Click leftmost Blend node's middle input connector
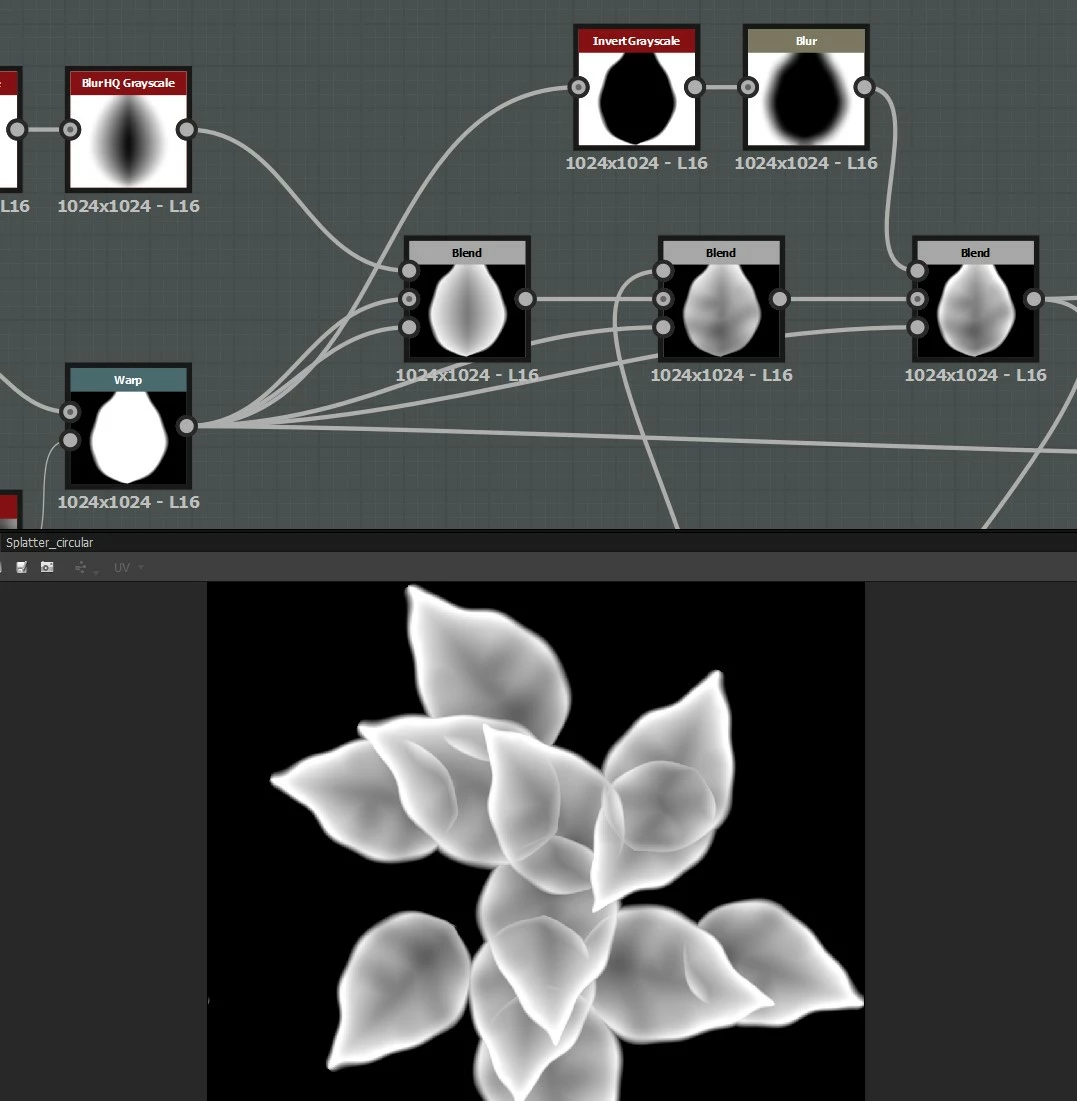 (409, 299)
